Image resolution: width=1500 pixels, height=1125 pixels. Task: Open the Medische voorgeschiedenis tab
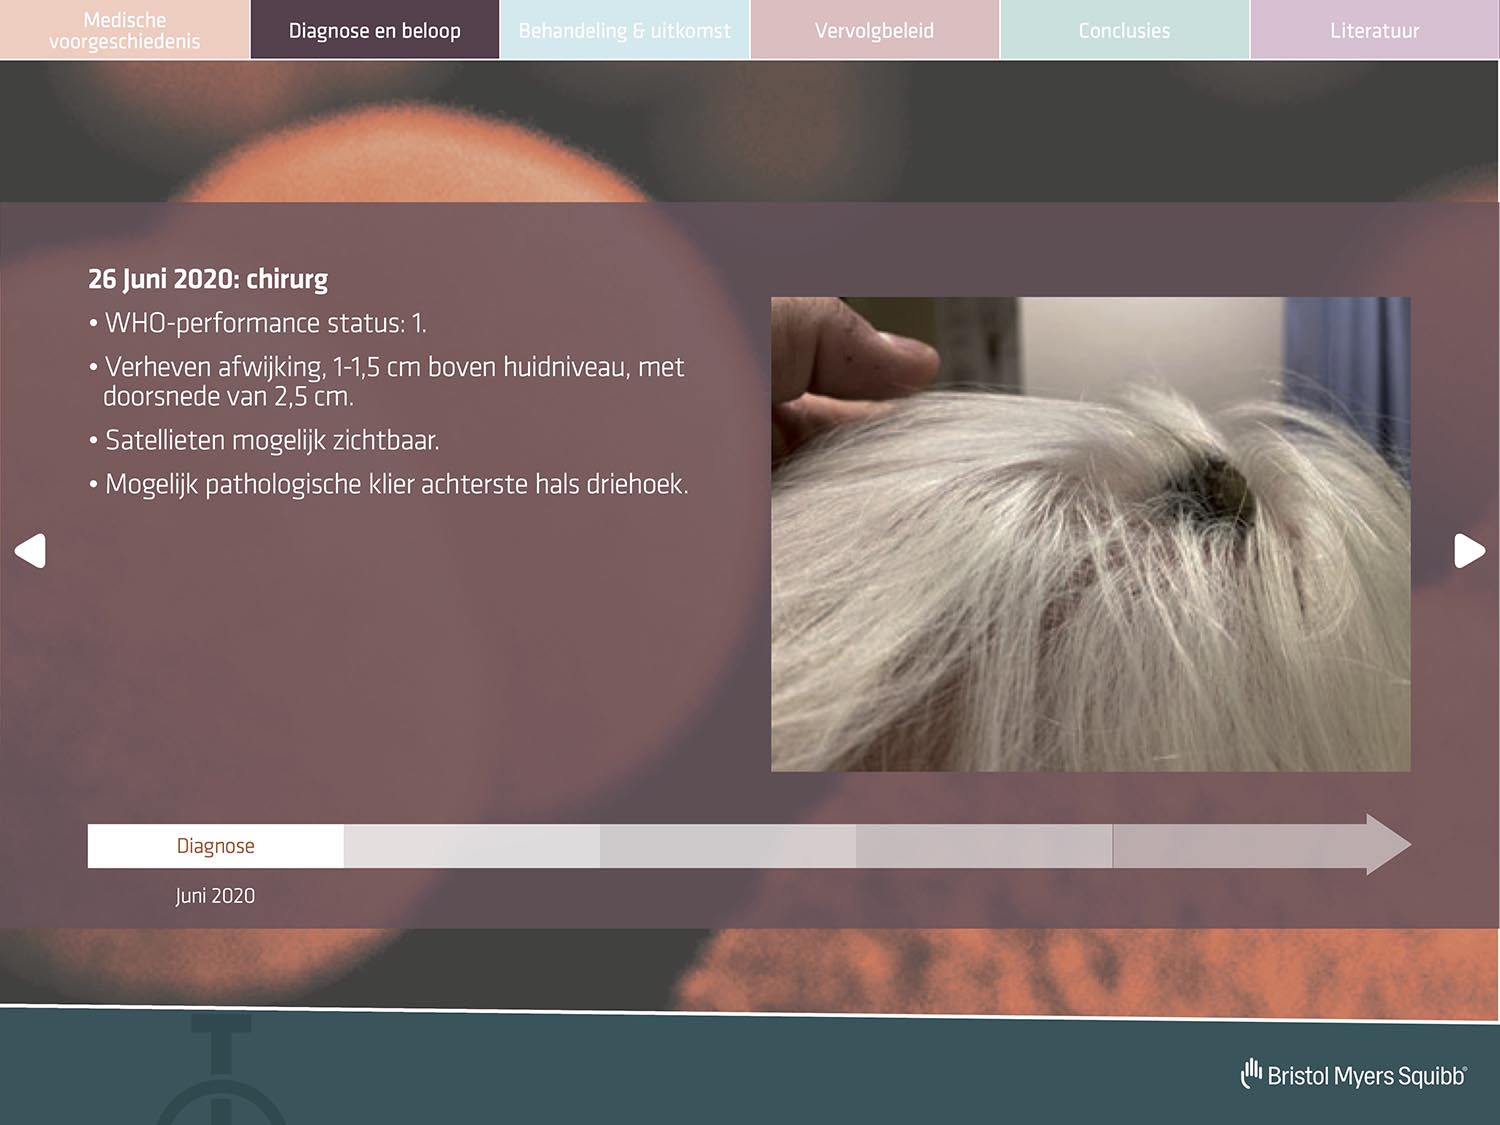[x=125, y=30]
